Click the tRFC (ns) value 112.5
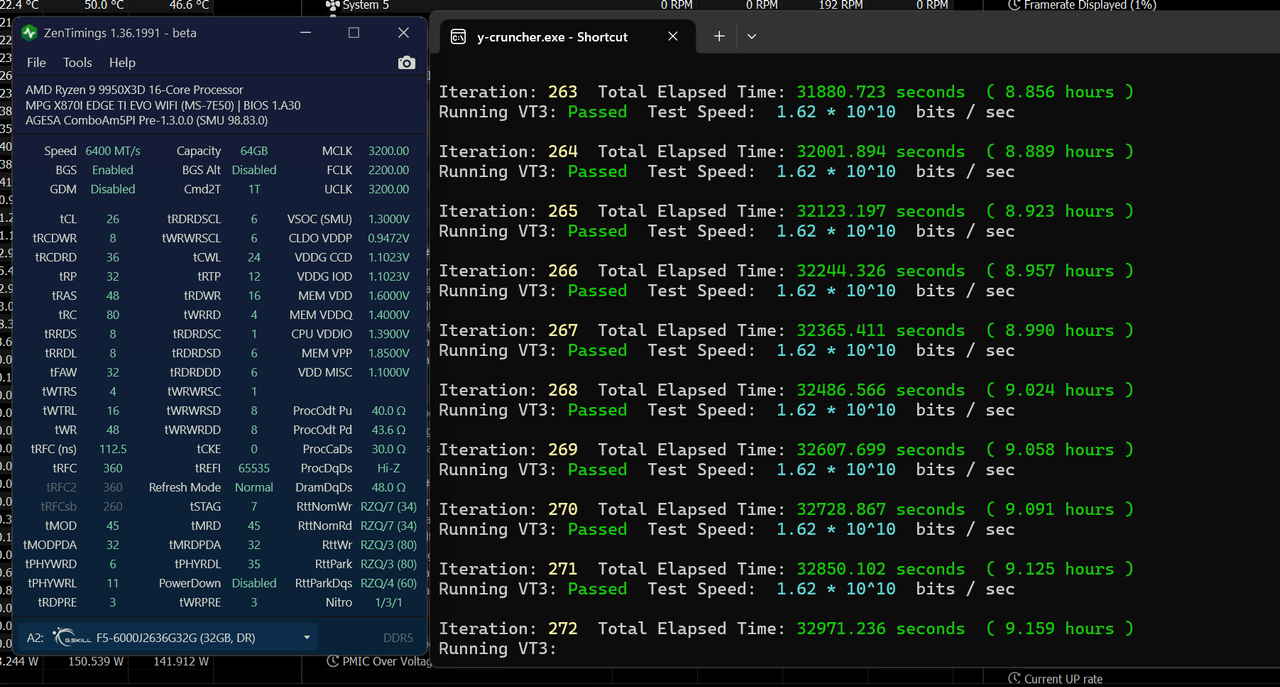The width and height of the screenshot is (1280, 687). (113, 449)
